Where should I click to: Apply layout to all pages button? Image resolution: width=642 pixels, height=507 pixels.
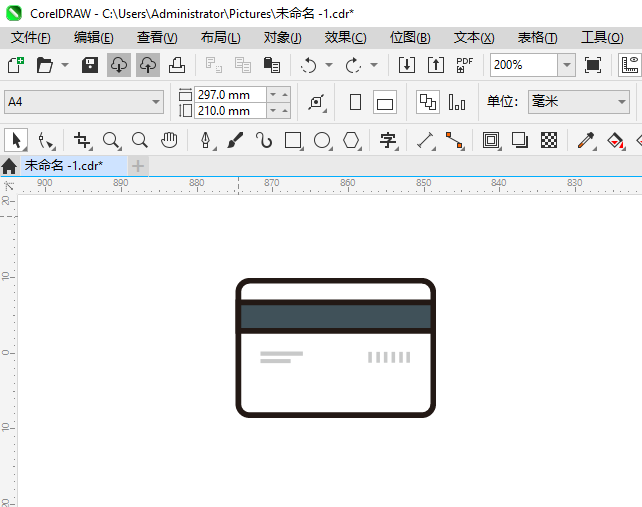(428, 102)
